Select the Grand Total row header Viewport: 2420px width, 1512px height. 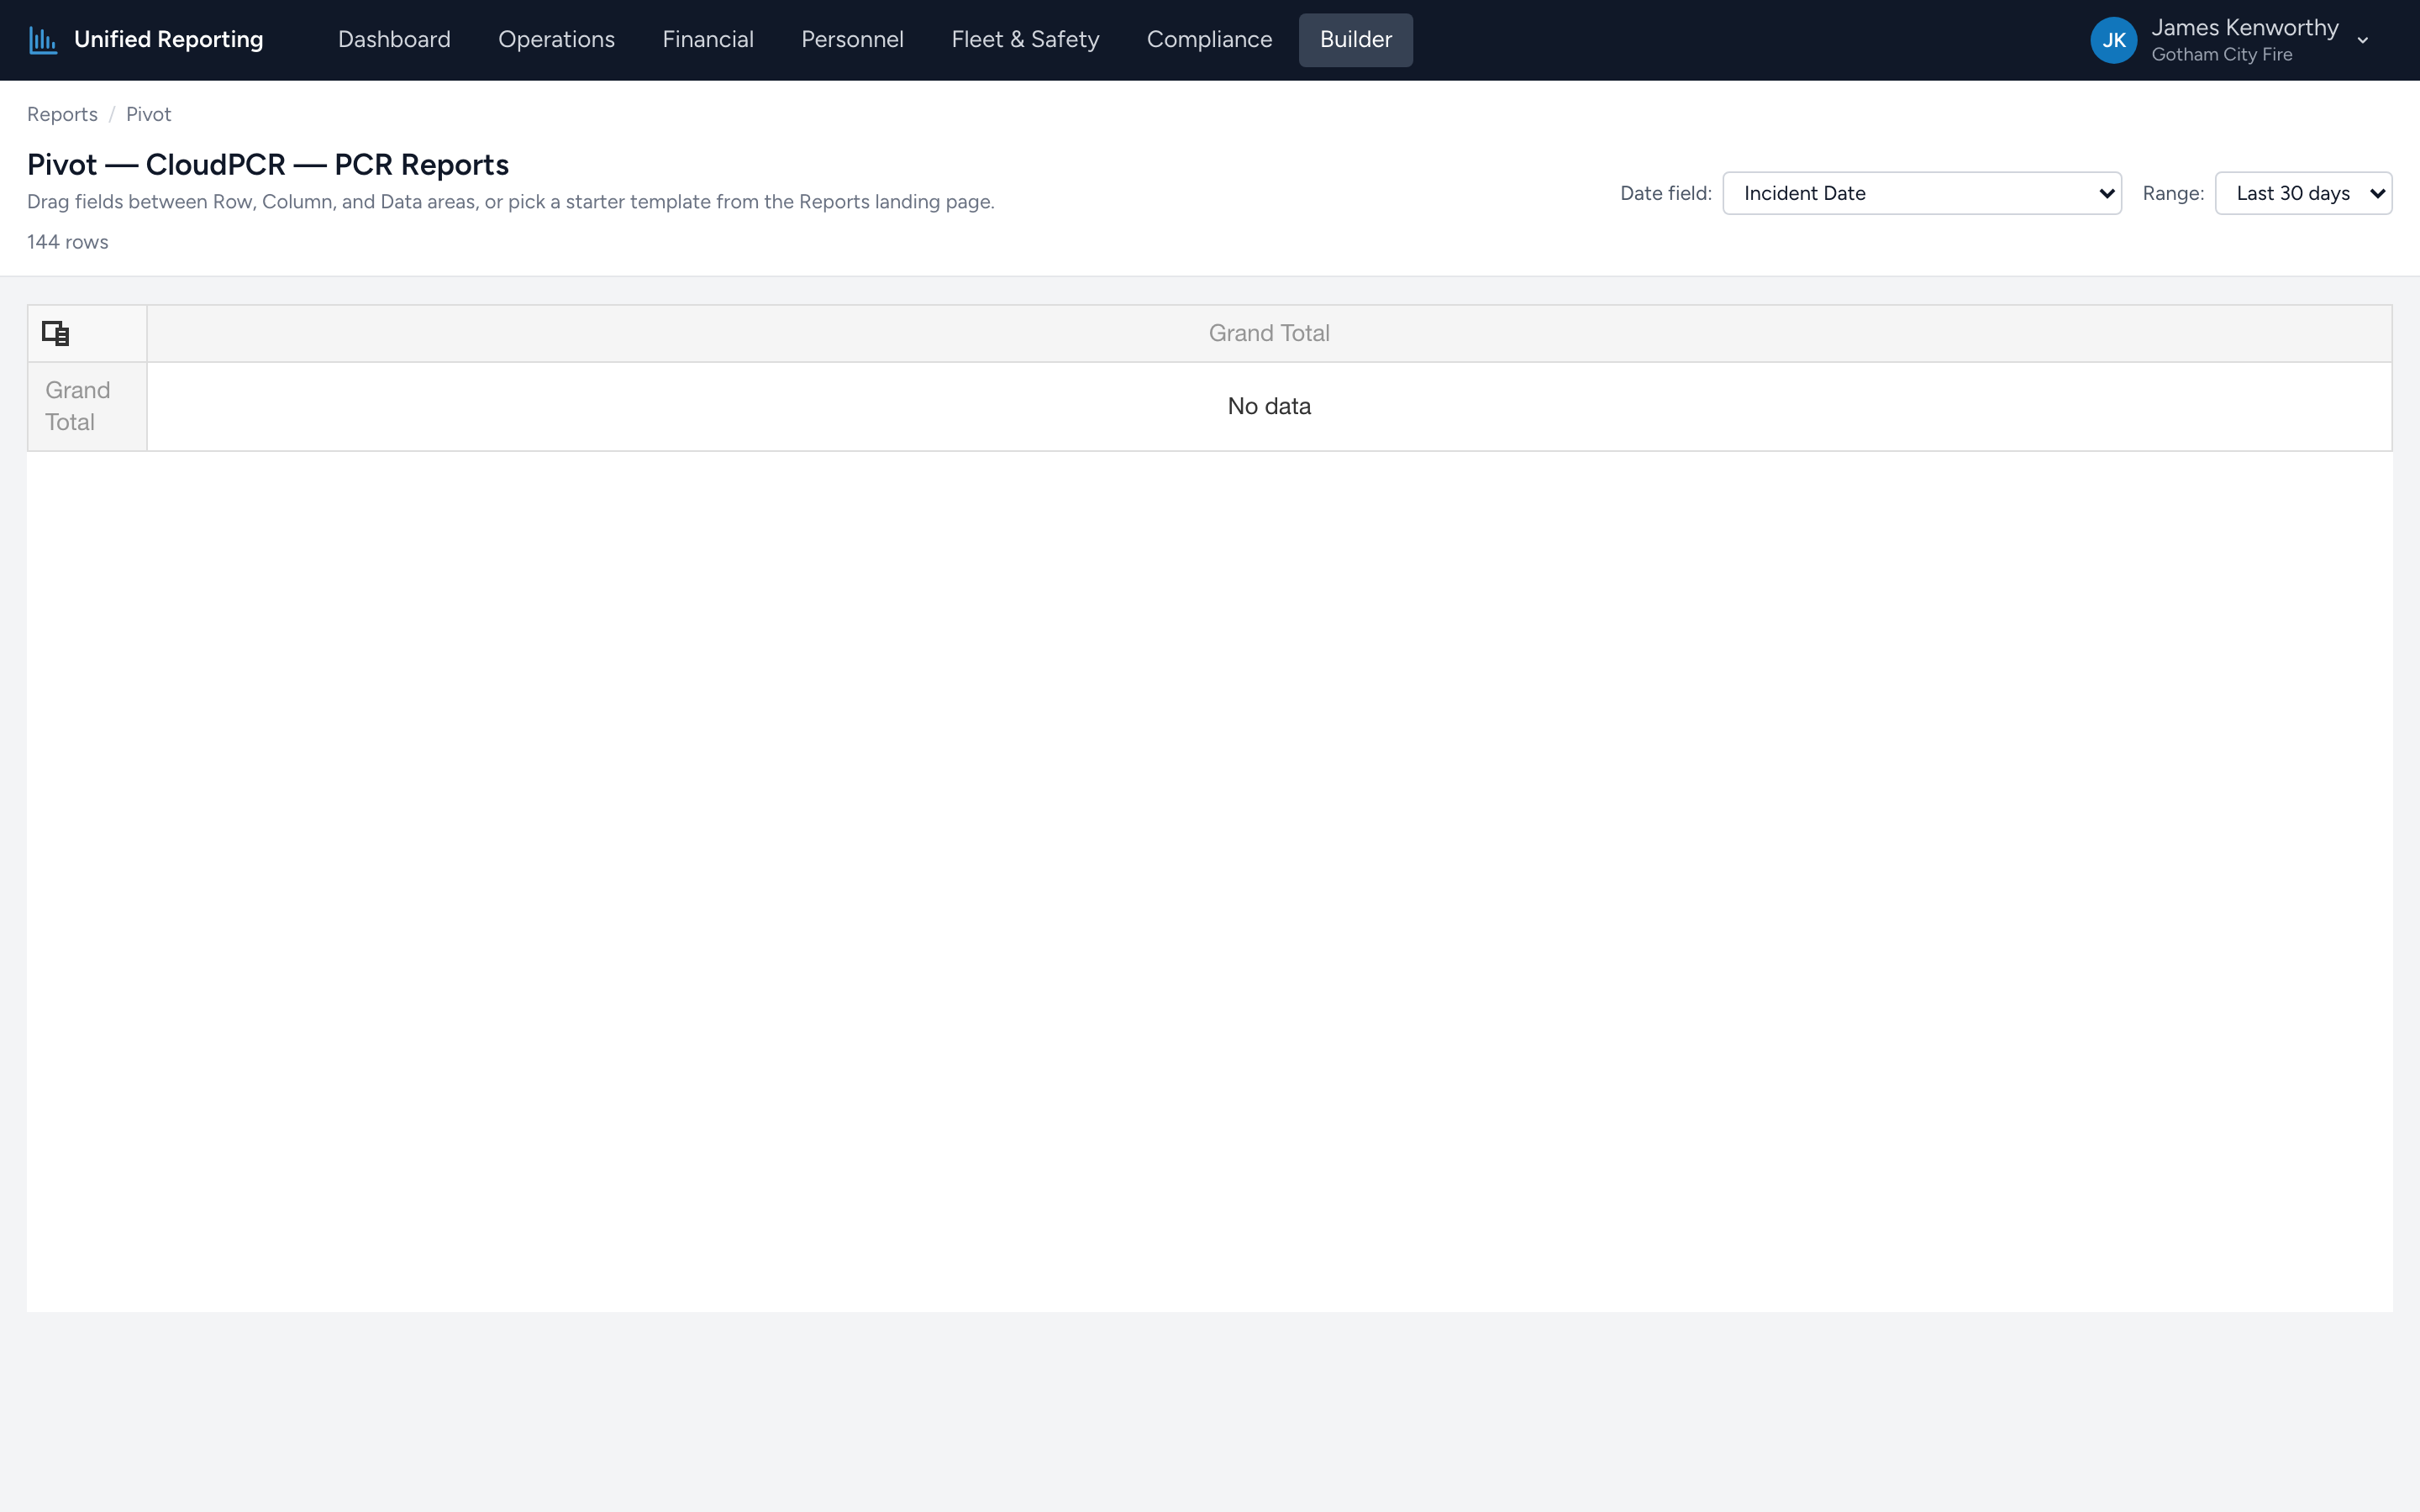pyautogui.click(x=87, y=406)
